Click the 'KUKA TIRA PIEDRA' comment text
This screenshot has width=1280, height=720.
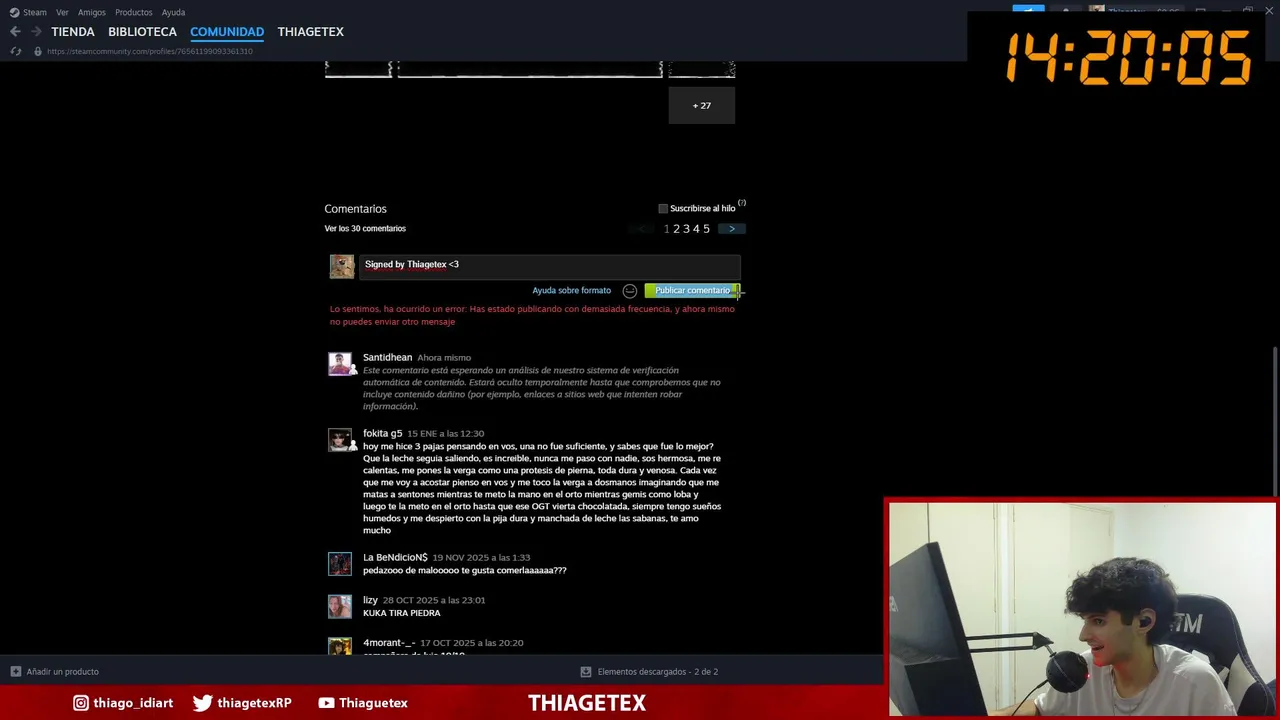(401, 613)
